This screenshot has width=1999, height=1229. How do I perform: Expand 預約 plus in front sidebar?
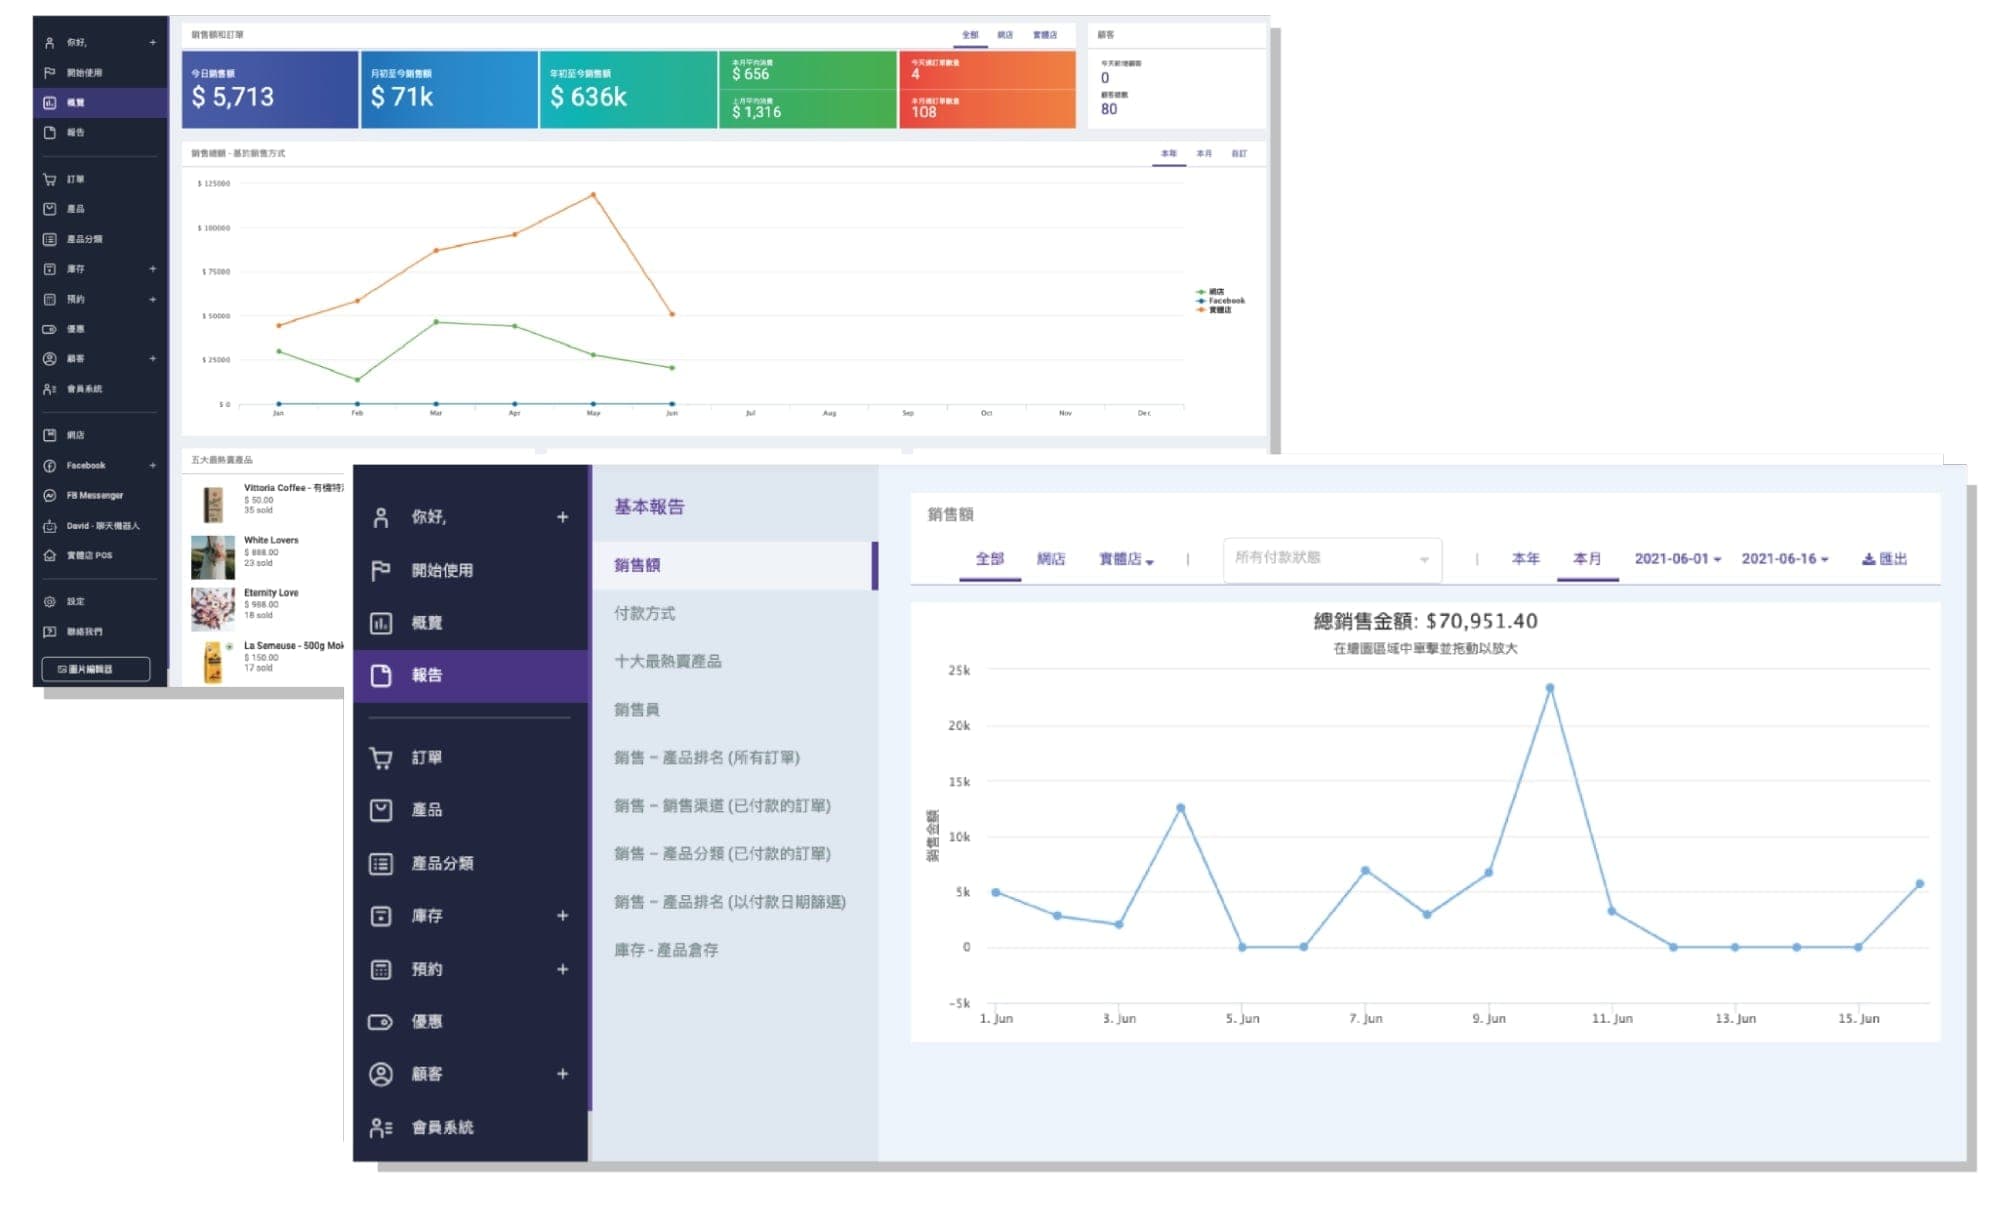coord(562,969)
